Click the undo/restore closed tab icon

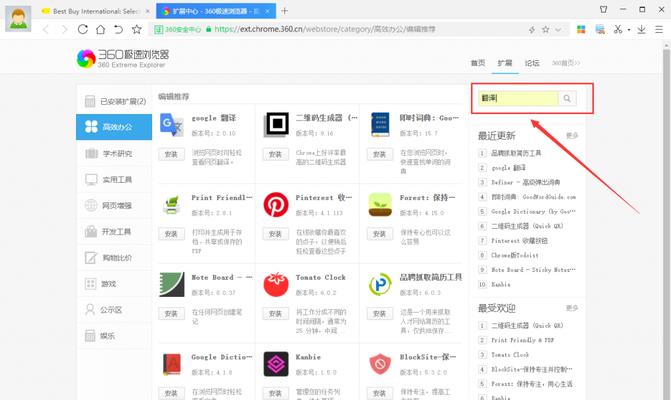[118, 29]
